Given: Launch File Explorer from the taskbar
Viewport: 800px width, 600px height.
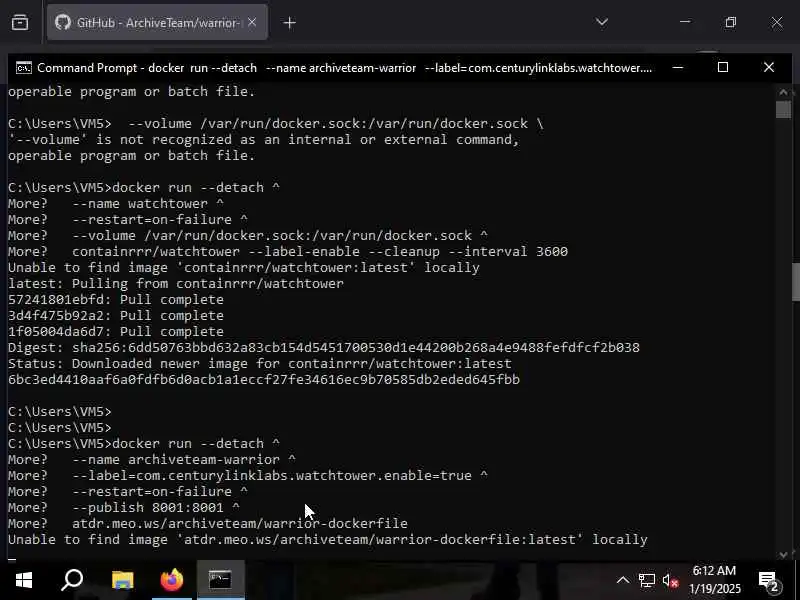Looking at the screenshot, I should click(x=122, y=580).
